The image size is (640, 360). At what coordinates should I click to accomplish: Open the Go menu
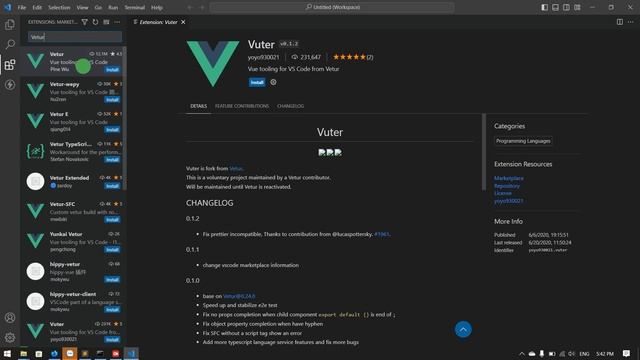point(98,7)
